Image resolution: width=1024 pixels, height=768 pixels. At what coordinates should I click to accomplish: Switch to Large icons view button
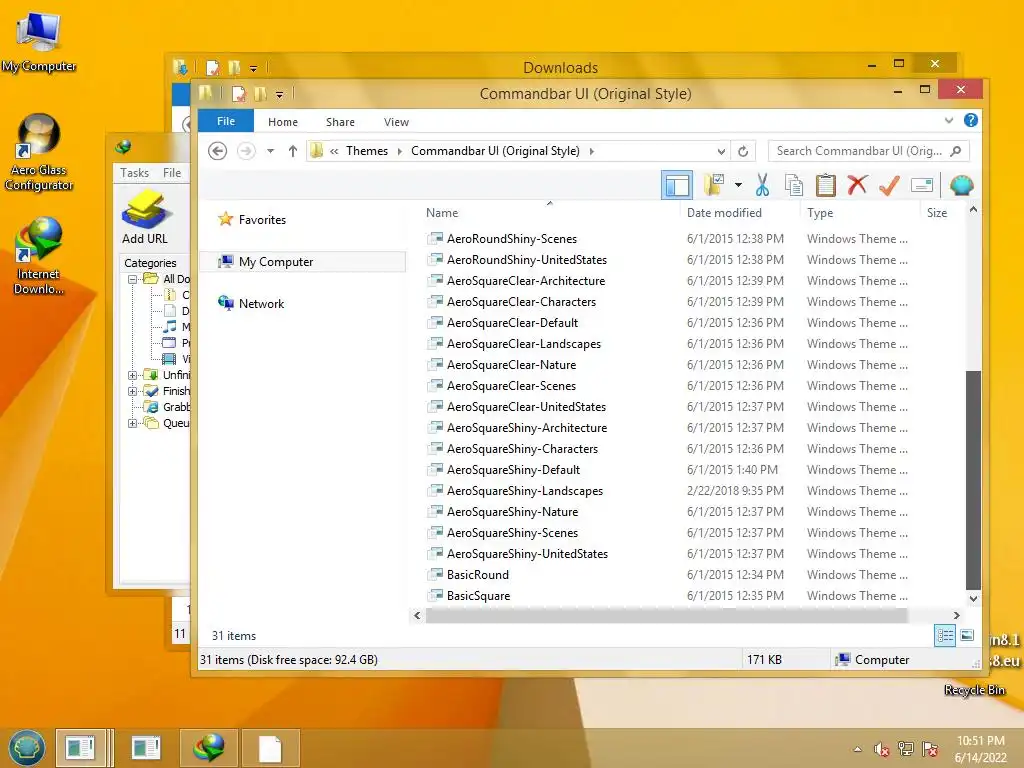click(967, 635)
